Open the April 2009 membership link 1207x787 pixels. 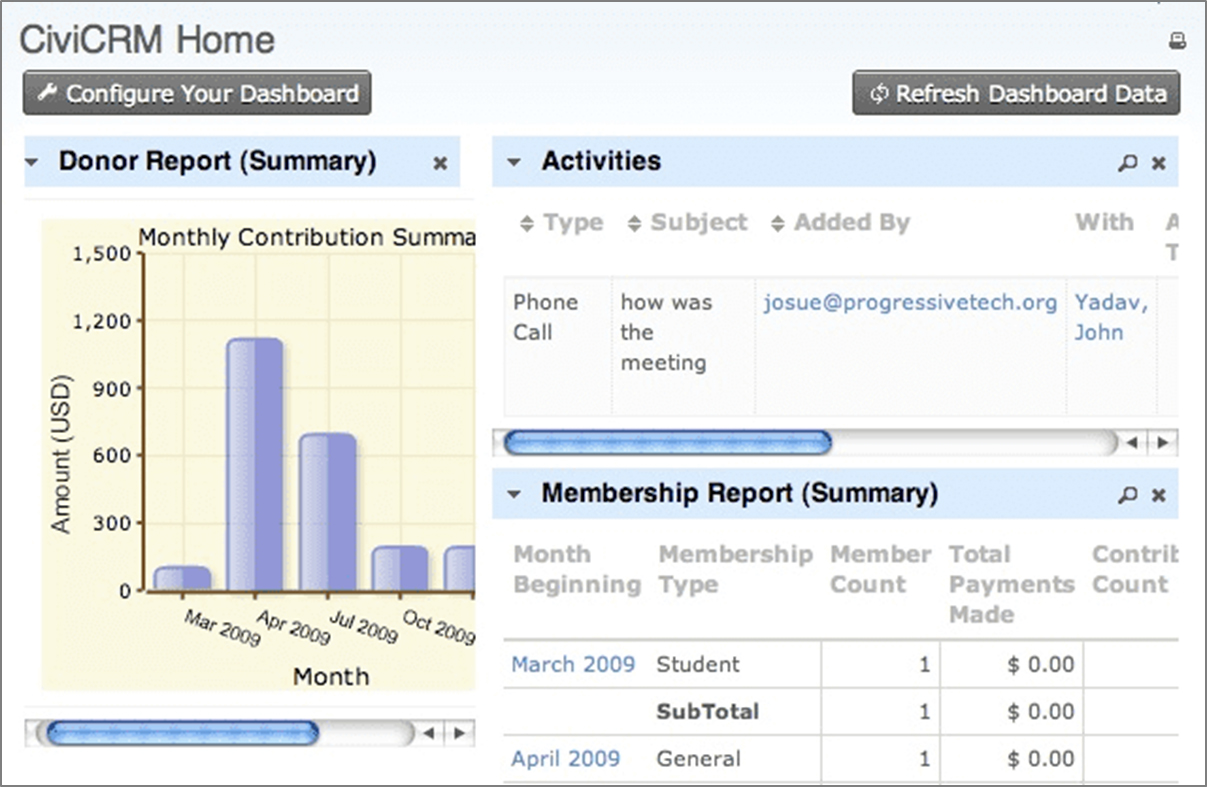pyautogui.click(x=566, y=759)
